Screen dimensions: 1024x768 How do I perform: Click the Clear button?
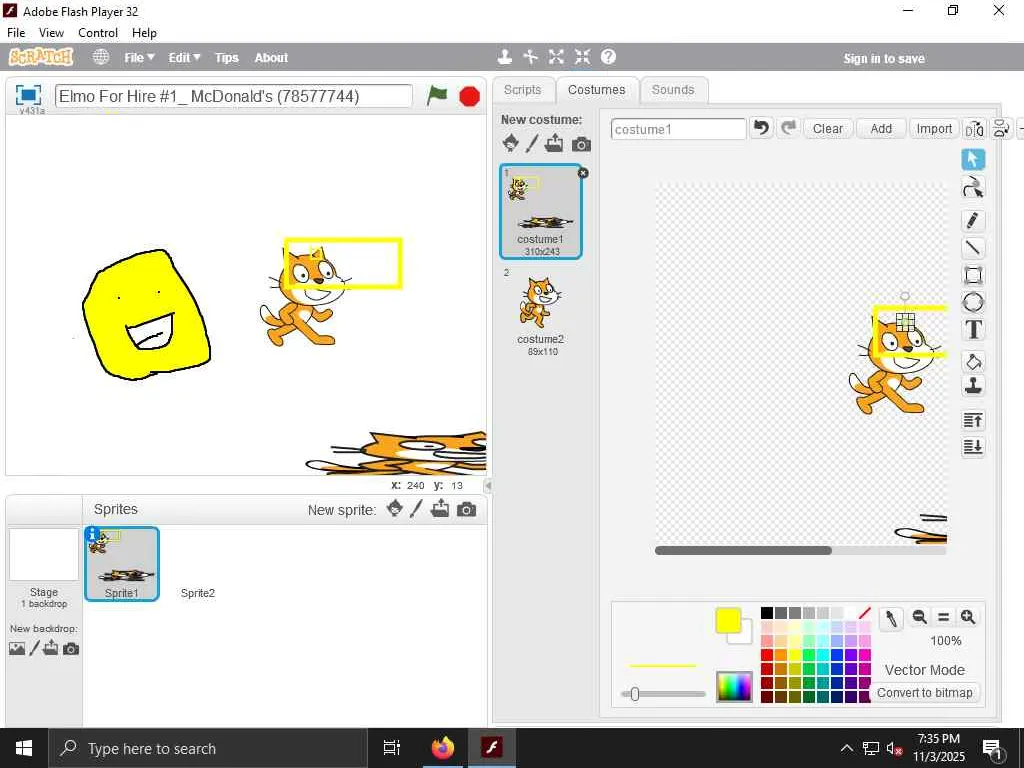coord(827,129)
